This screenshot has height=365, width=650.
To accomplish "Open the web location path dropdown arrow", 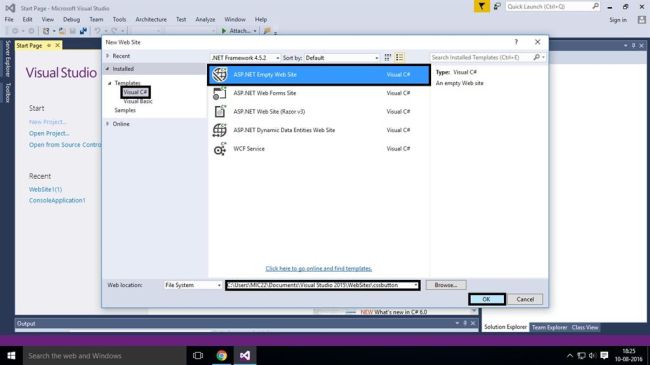I will pos(415,285).
